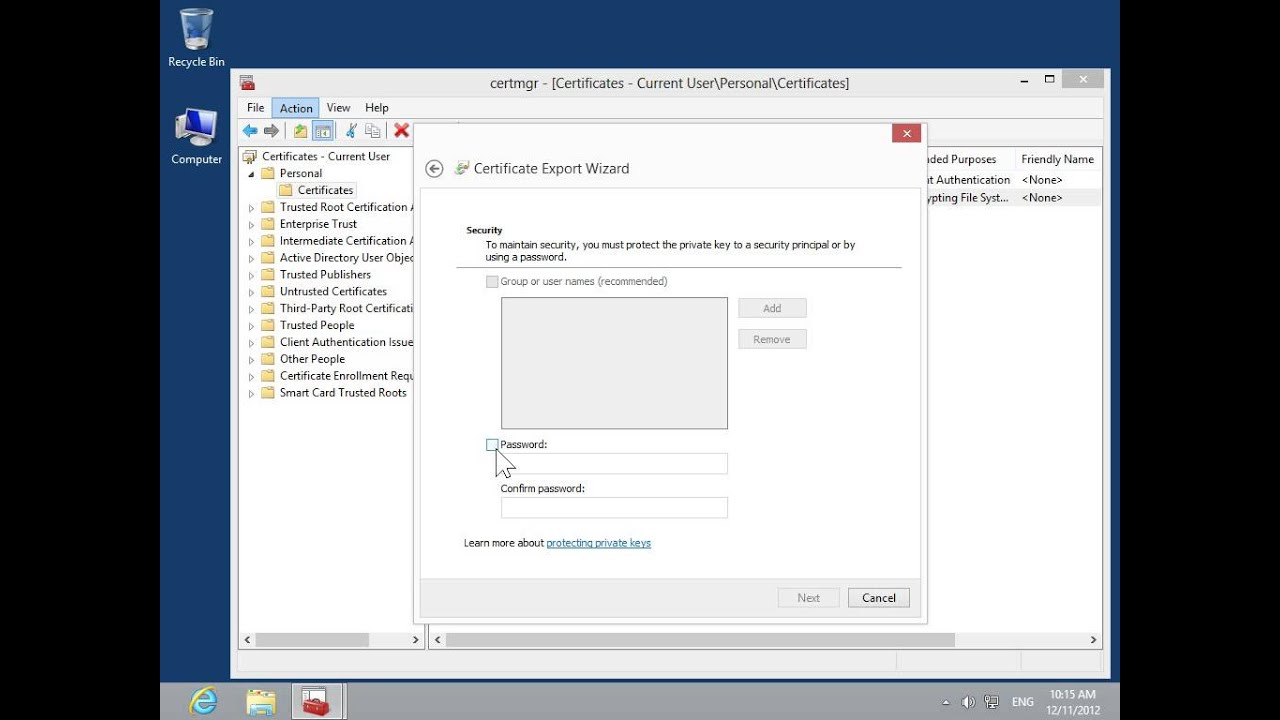Enable the Password checkbox
The width and height of the screenshot is (1280, 720).
(x=492, y=444)
